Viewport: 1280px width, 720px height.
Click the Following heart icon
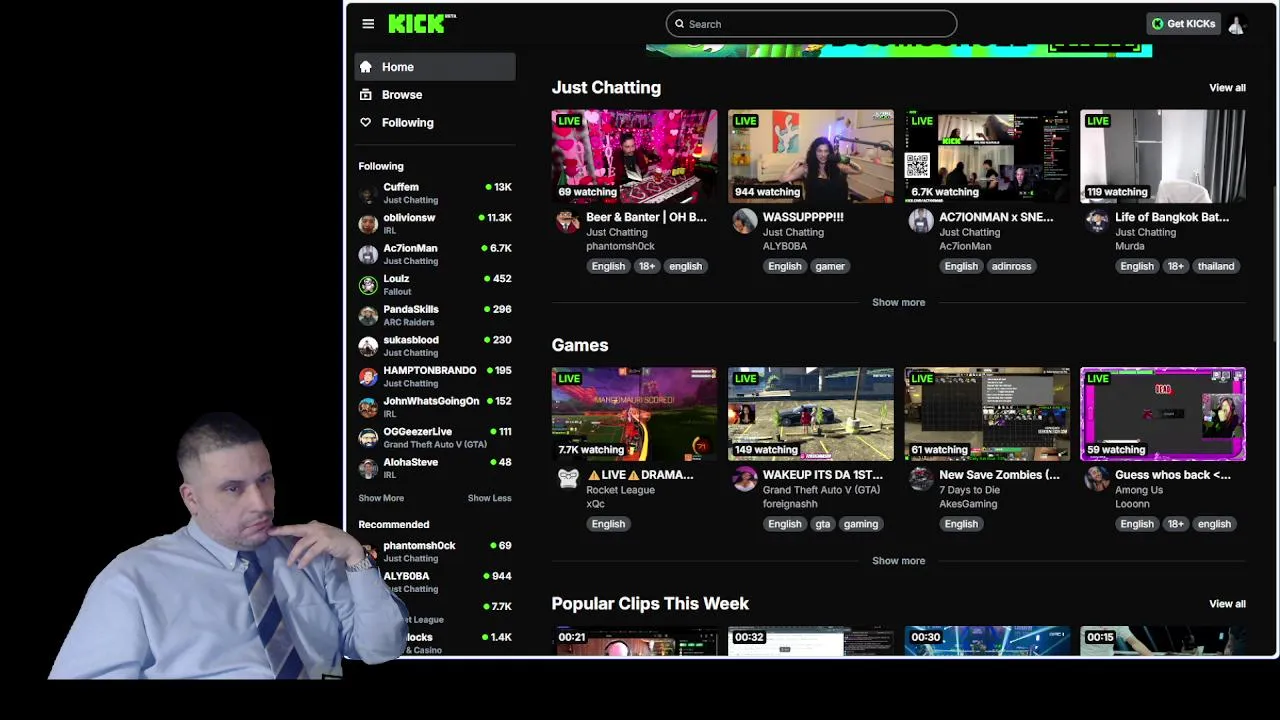point(366,123)
